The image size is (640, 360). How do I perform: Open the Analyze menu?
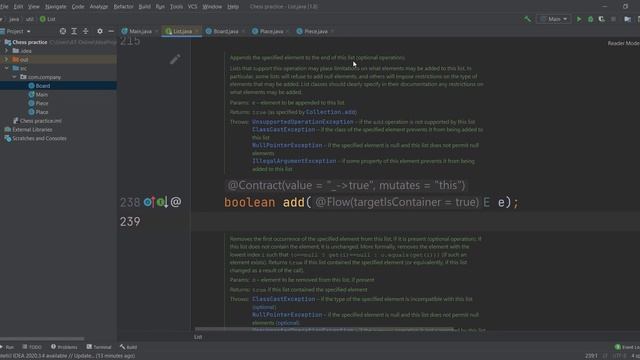tap(99, 7)
